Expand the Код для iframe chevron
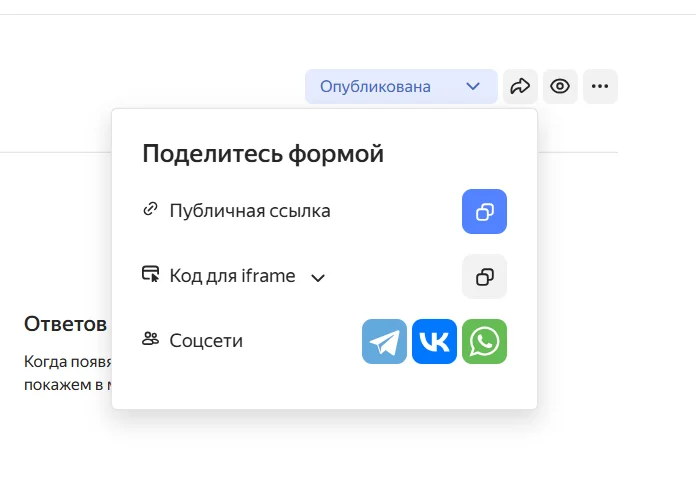This screenshot has width=696, height=493. point(318,278)
